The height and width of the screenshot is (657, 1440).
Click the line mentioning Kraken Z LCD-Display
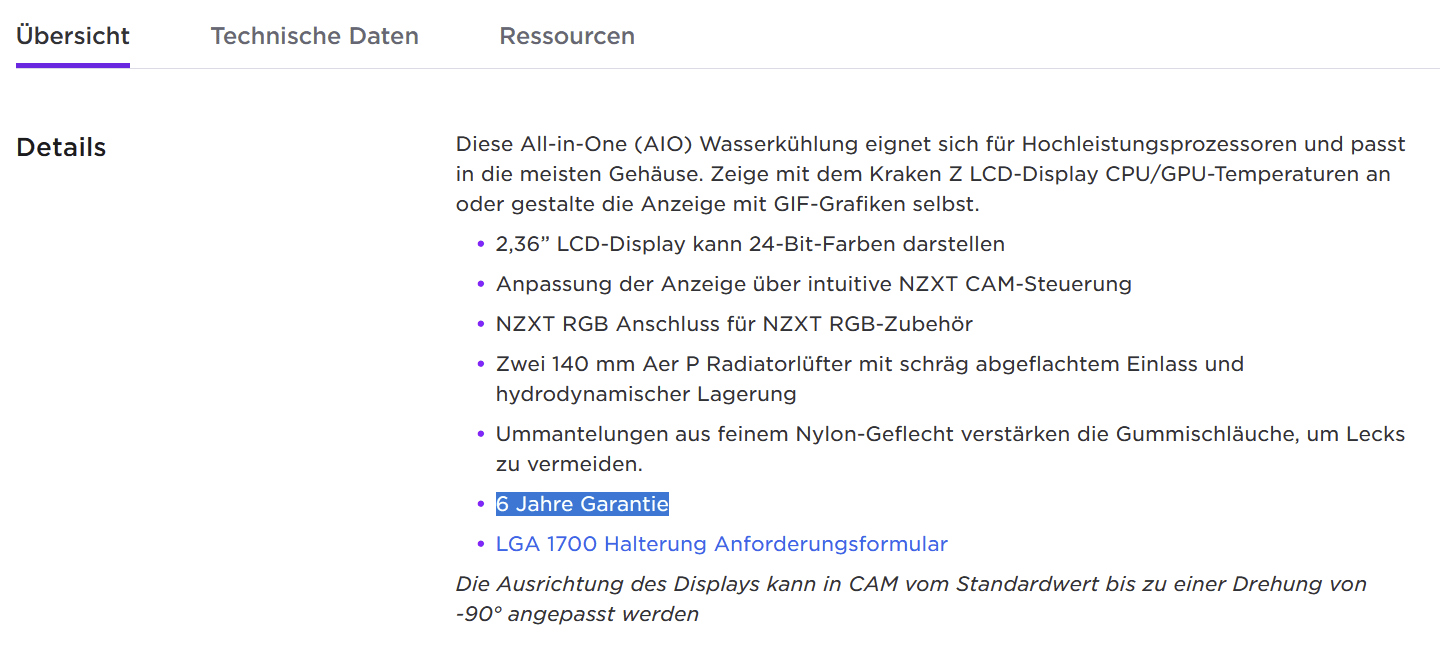[922, 174]
